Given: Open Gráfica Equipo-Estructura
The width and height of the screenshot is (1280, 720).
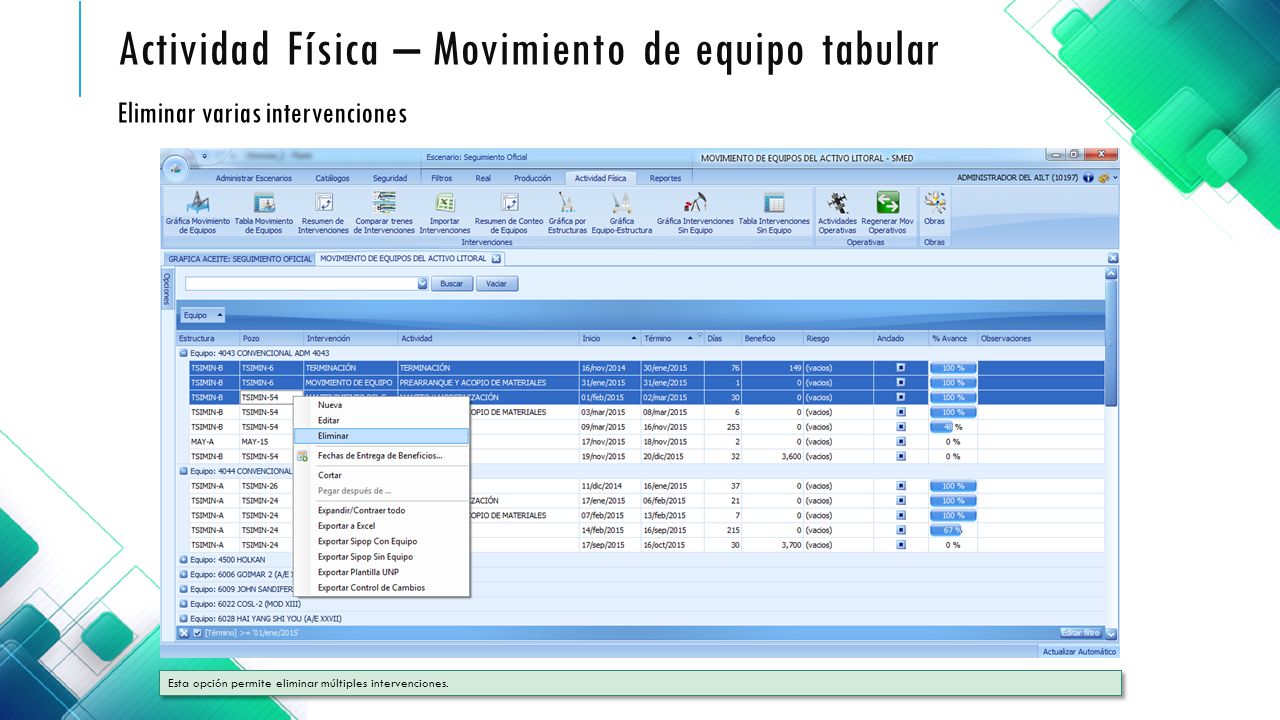Looking at the screenshot, I should (621, 212).
